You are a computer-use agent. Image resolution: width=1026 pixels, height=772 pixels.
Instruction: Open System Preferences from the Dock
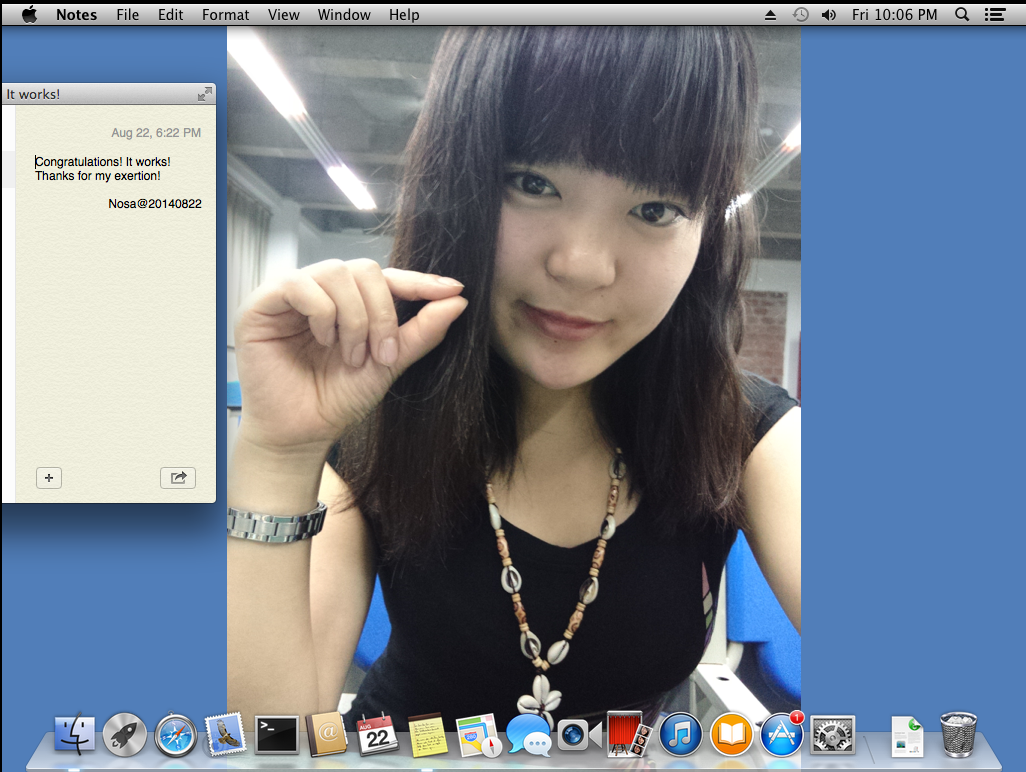coord(832,734)
